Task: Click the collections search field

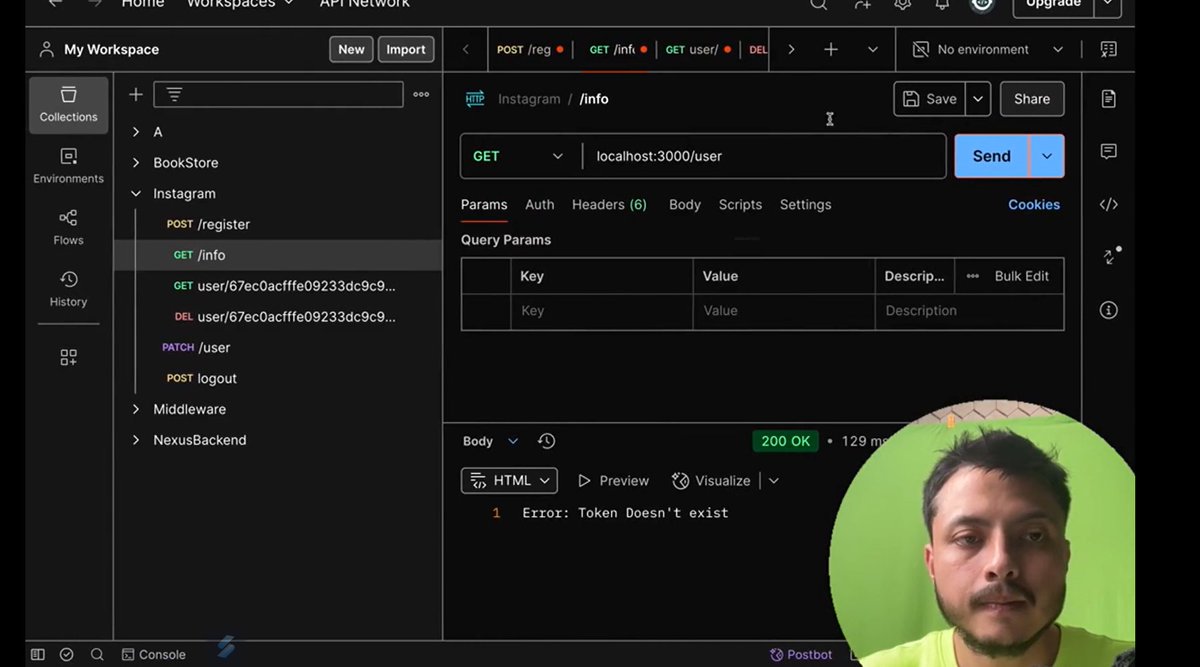Action: (278, 94)
